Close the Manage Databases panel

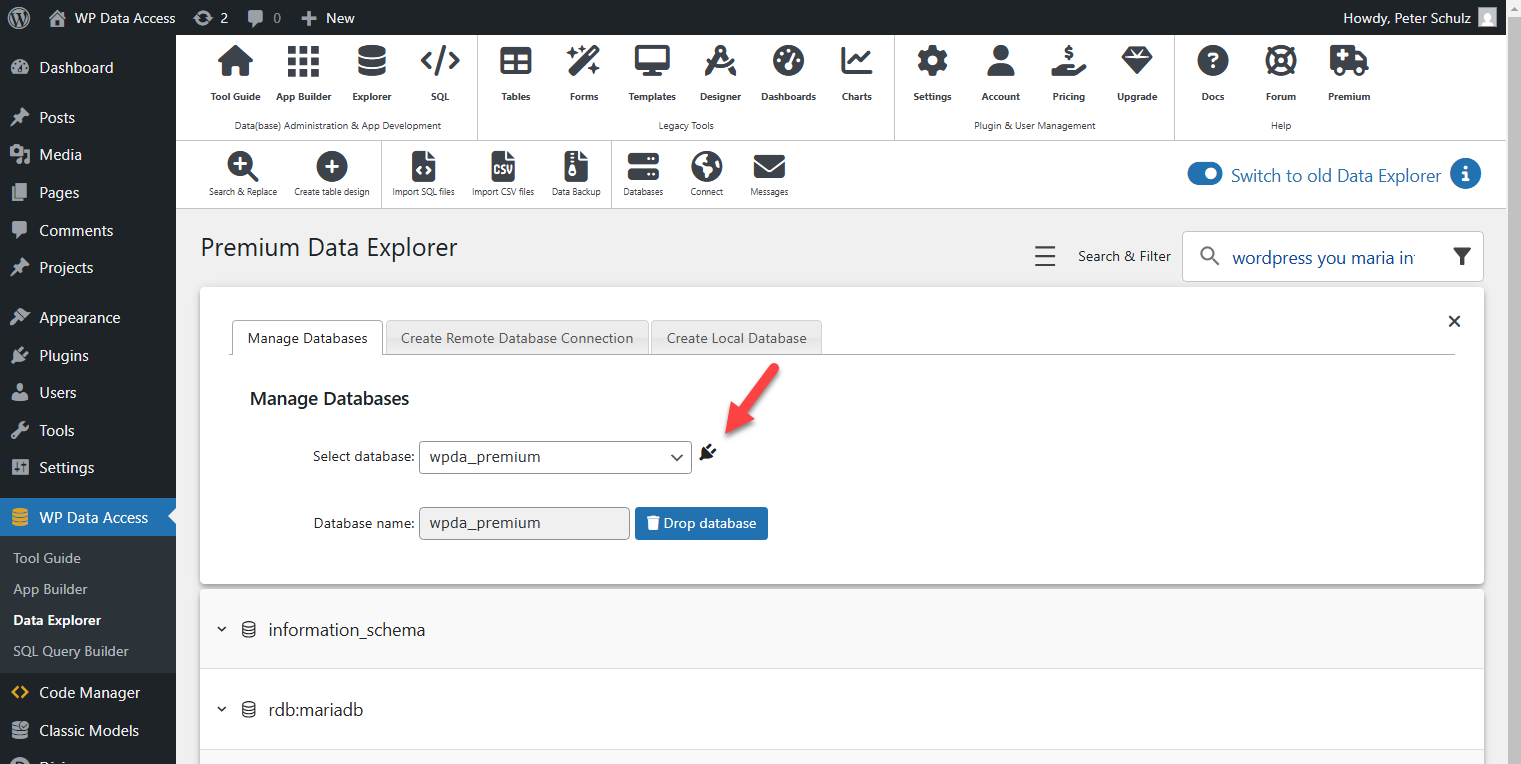coord(1454,321)
